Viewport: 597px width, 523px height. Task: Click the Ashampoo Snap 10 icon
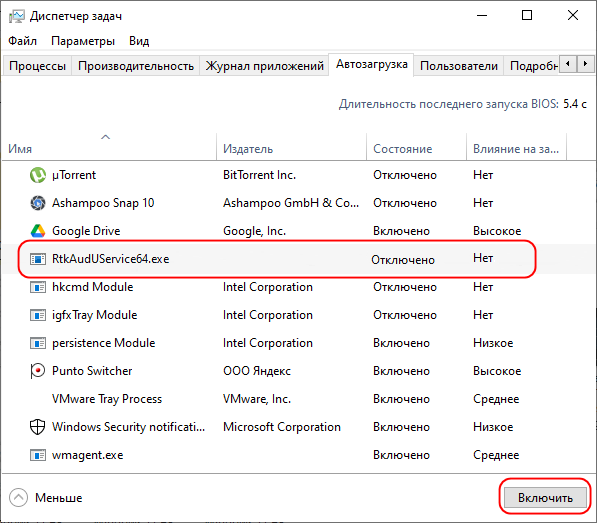pyautogui.click(x=38, y=203)
